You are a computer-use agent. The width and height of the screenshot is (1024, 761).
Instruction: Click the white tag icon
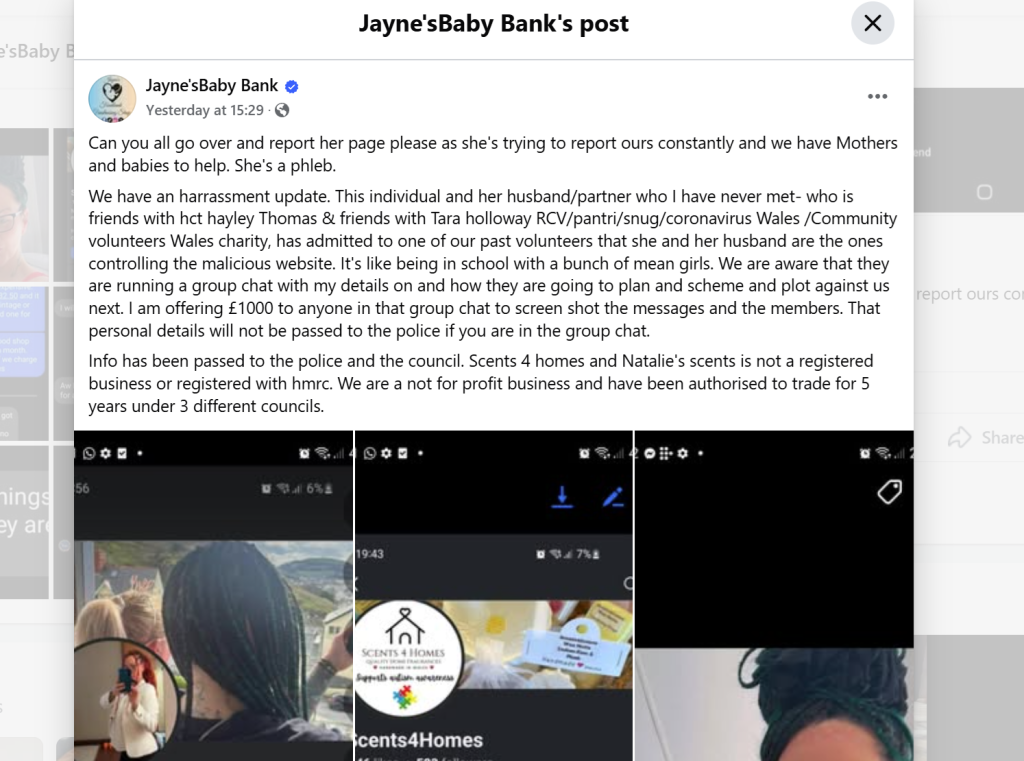coord(889,491)
